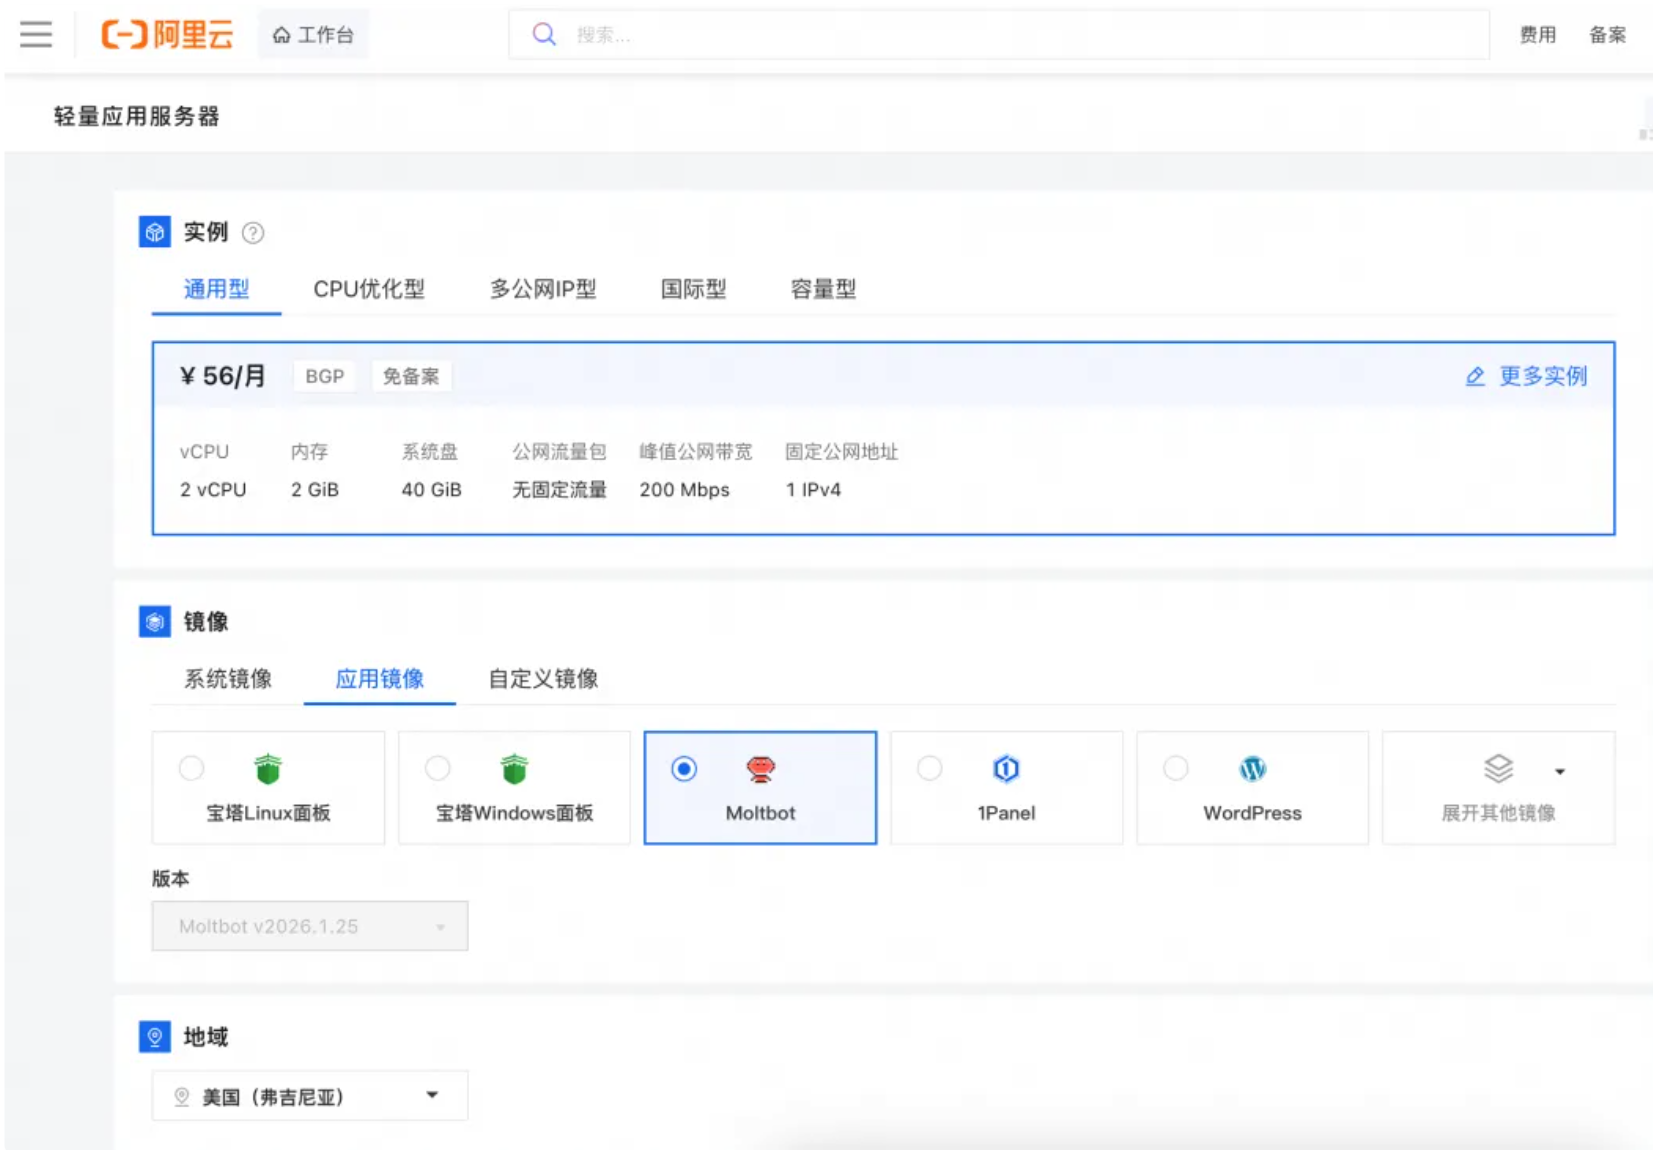The width and height of the screenshot is (1653, 1150).
Task: Select the Moltbot radio button
Action: point(684,768)
